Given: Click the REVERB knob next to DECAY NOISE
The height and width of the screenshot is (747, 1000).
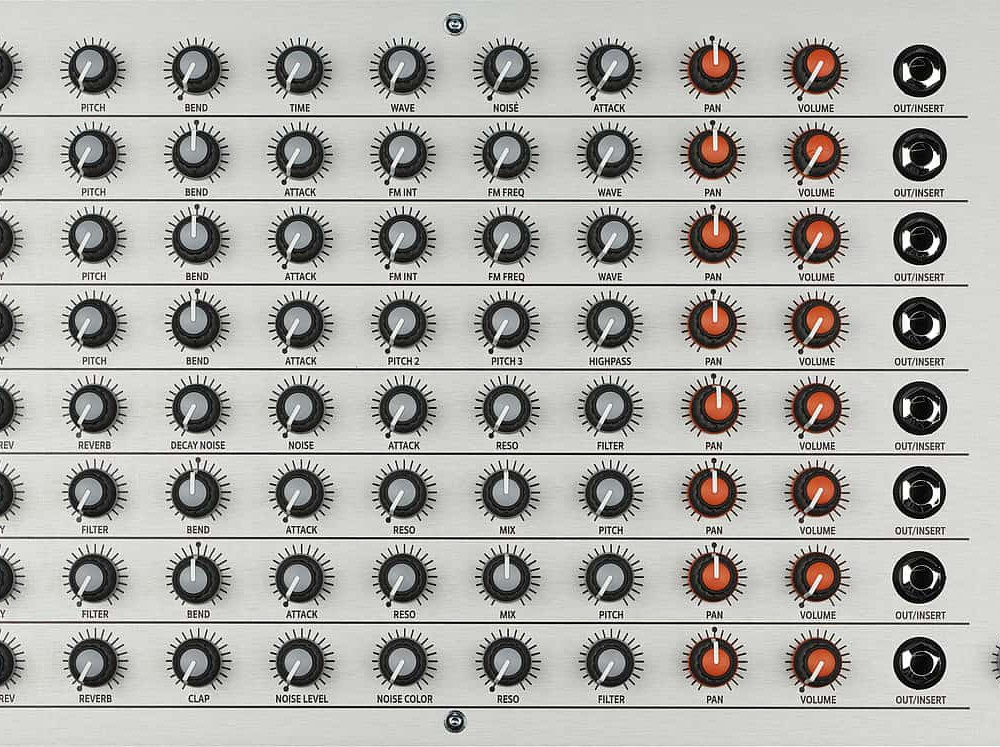Looking at the screenshot, I should (94, 407).
